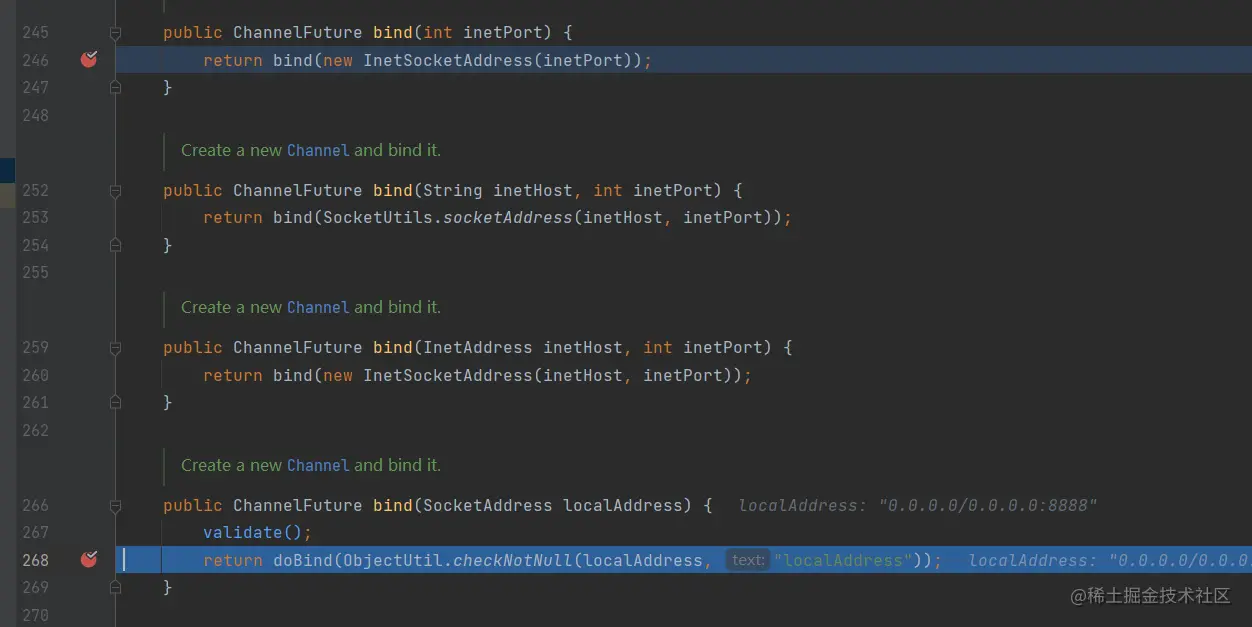Click the fold end marker on line 269
1252x627 pixels.
click(115, 588)
